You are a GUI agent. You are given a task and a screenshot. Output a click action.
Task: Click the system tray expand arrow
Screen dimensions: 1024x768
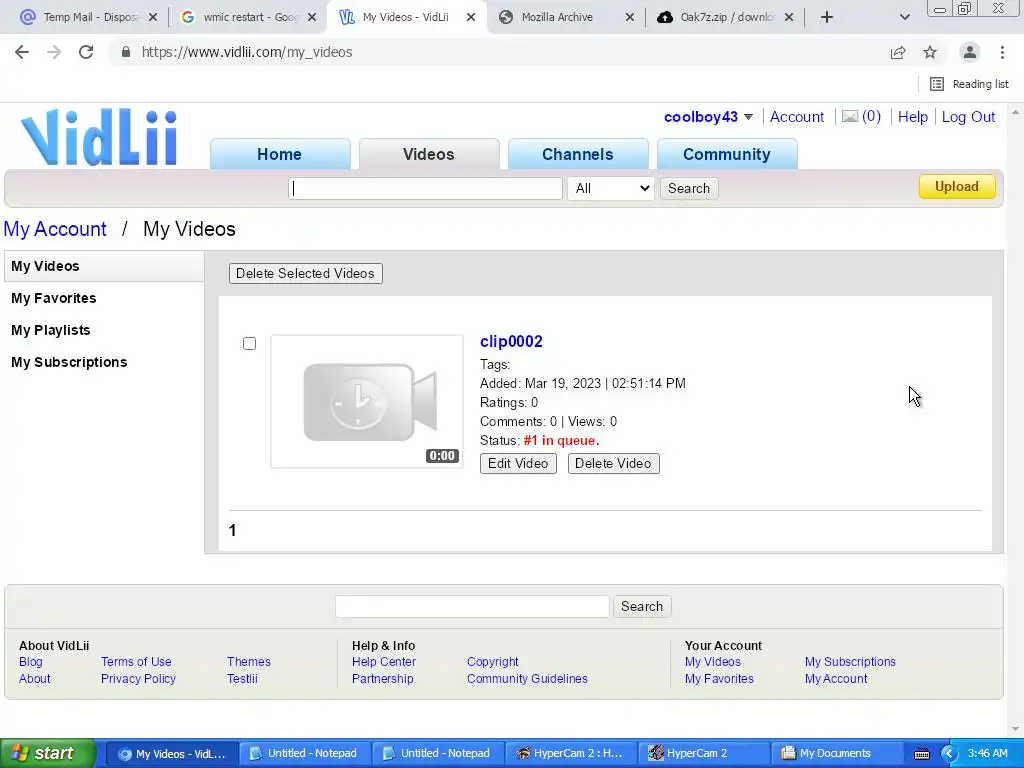click(949, 754)
